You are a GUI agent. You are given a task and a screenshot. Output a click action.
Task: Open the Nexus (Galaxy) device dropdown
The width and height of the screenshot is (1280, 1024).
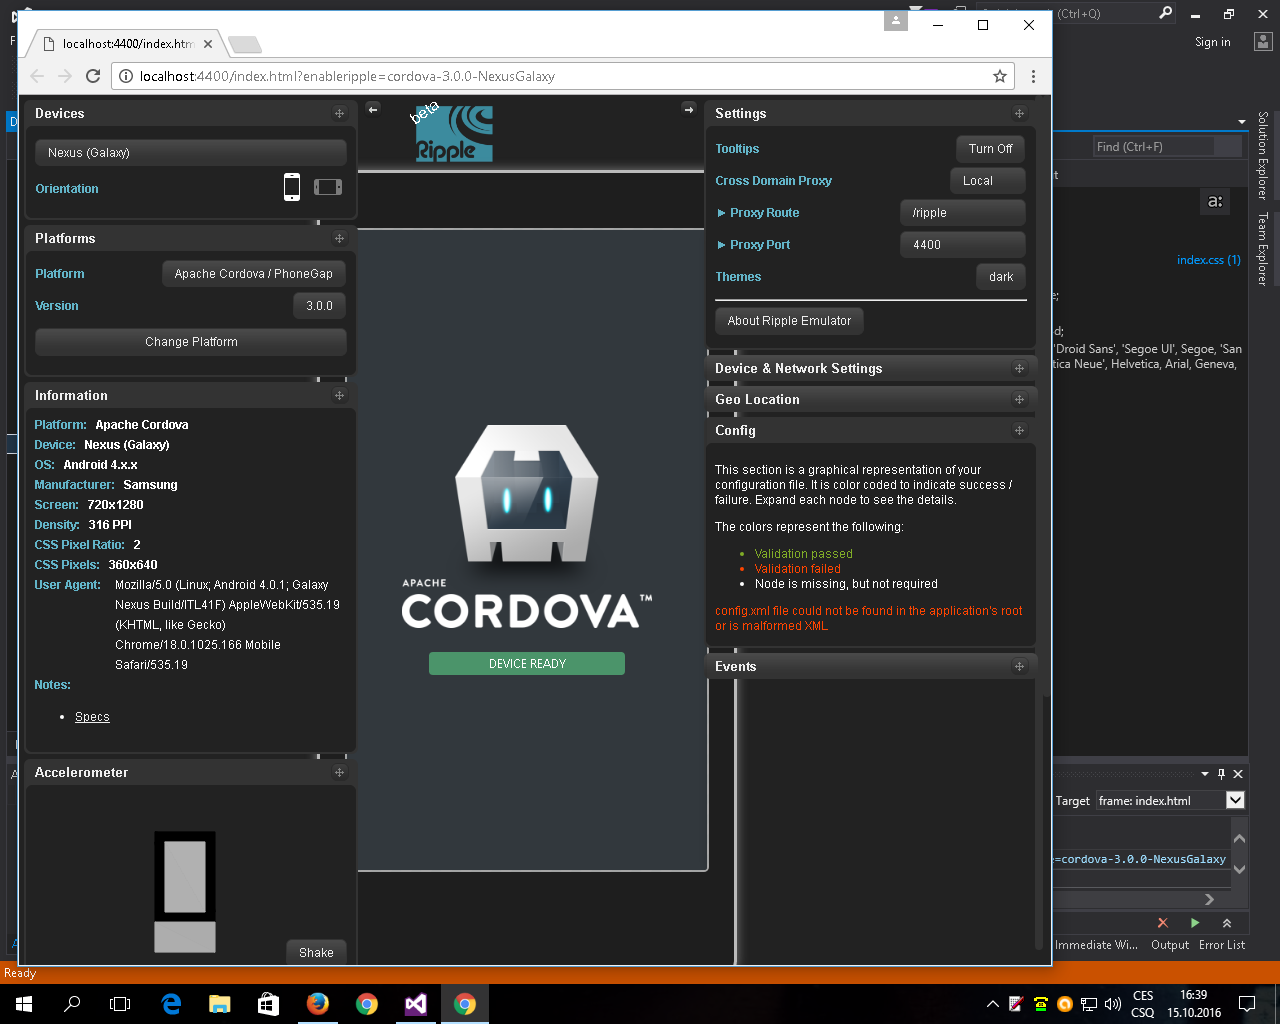click(x=191, y=153)
